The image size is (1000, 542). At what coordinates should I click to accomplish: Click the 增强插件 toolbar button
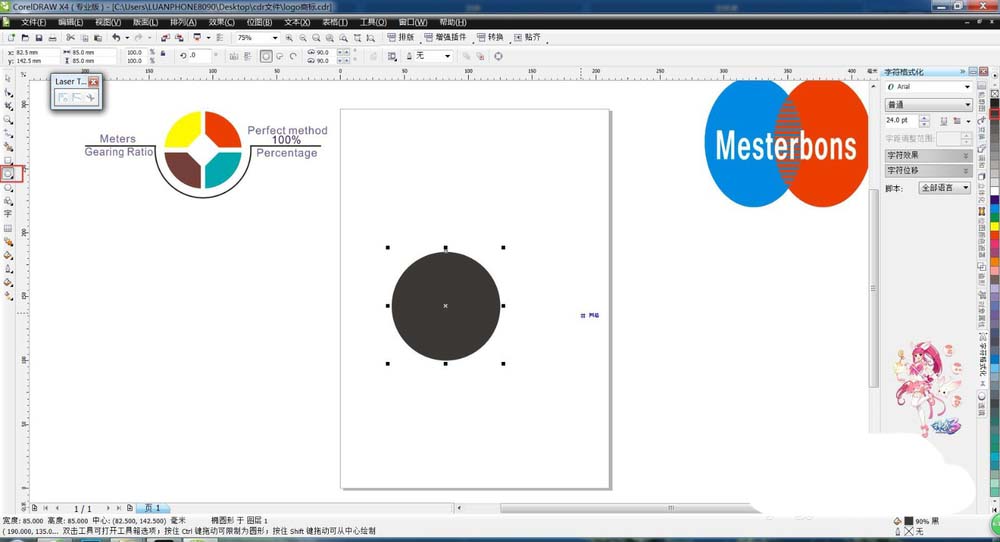click(445, 38)
